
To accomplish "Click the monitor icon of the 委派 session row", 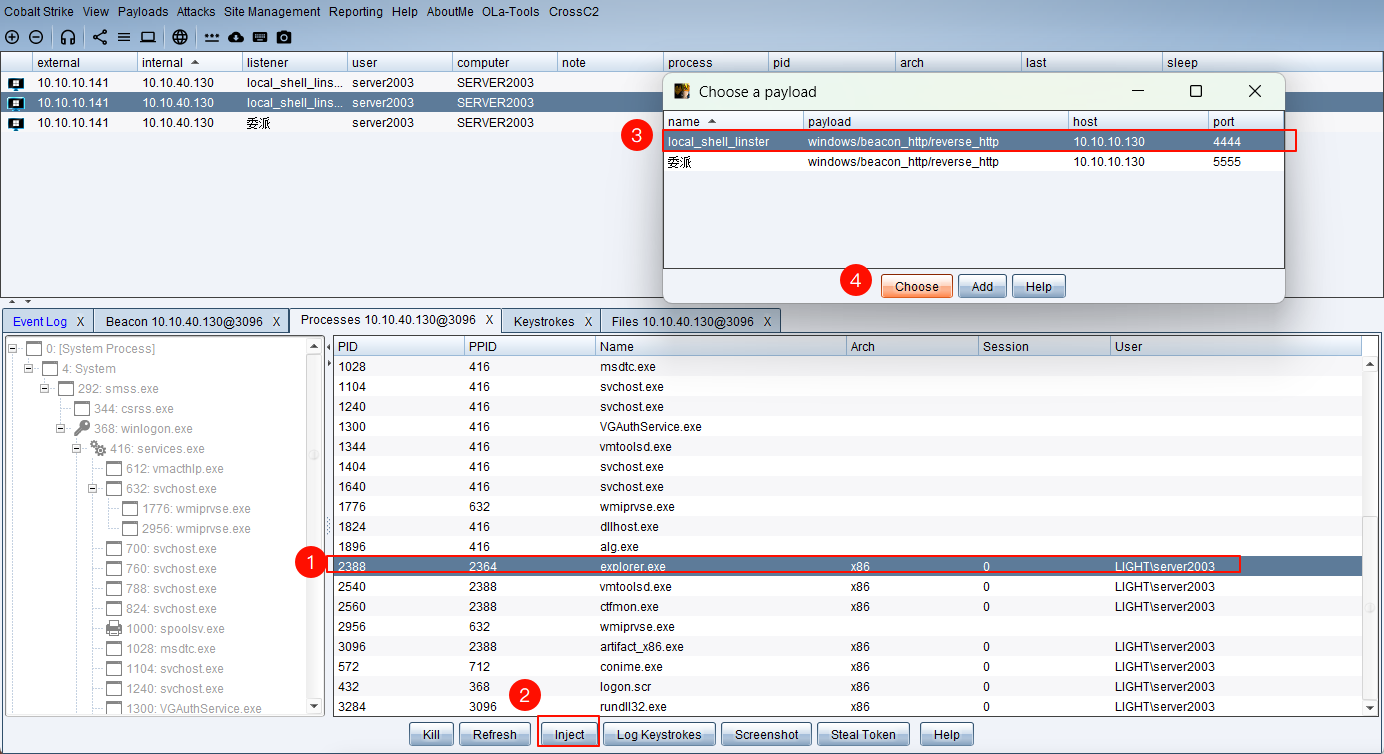I will pos(15,123).
